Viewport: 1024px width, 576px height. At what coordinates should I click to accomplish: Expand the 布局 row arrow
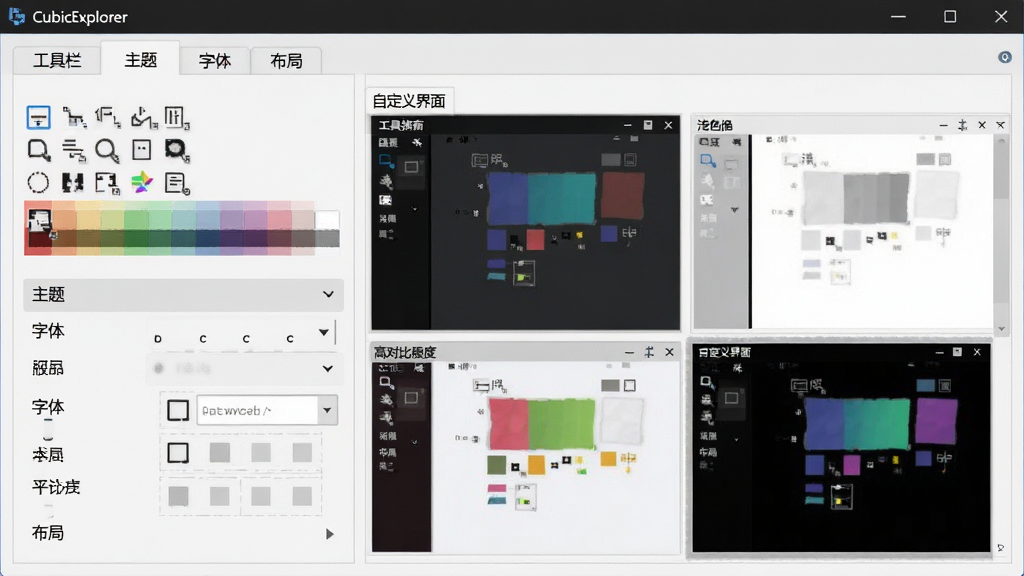[330, 534]
